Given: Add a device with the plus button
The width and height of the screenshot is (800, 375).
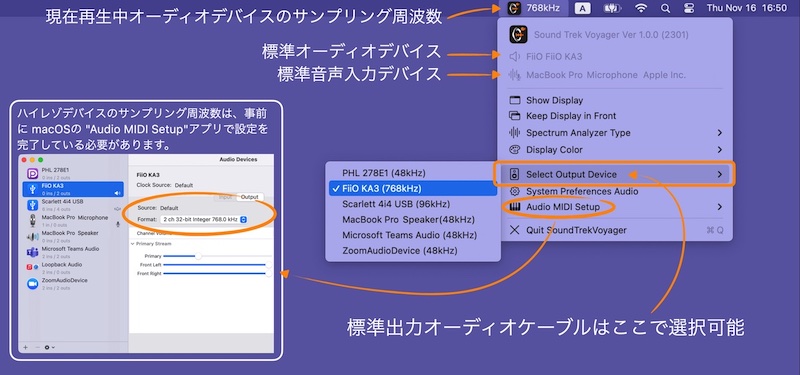Looking at the screenshot, I should 26,347.
